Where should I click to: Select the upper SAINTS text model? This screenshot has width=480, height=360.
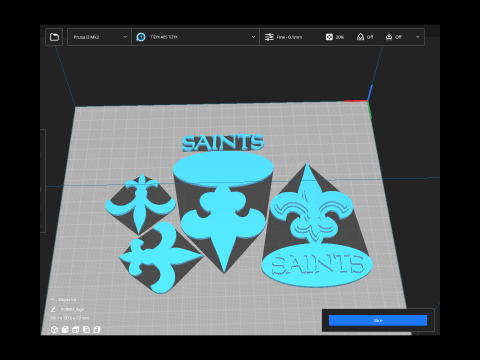[x=223, y=143]
